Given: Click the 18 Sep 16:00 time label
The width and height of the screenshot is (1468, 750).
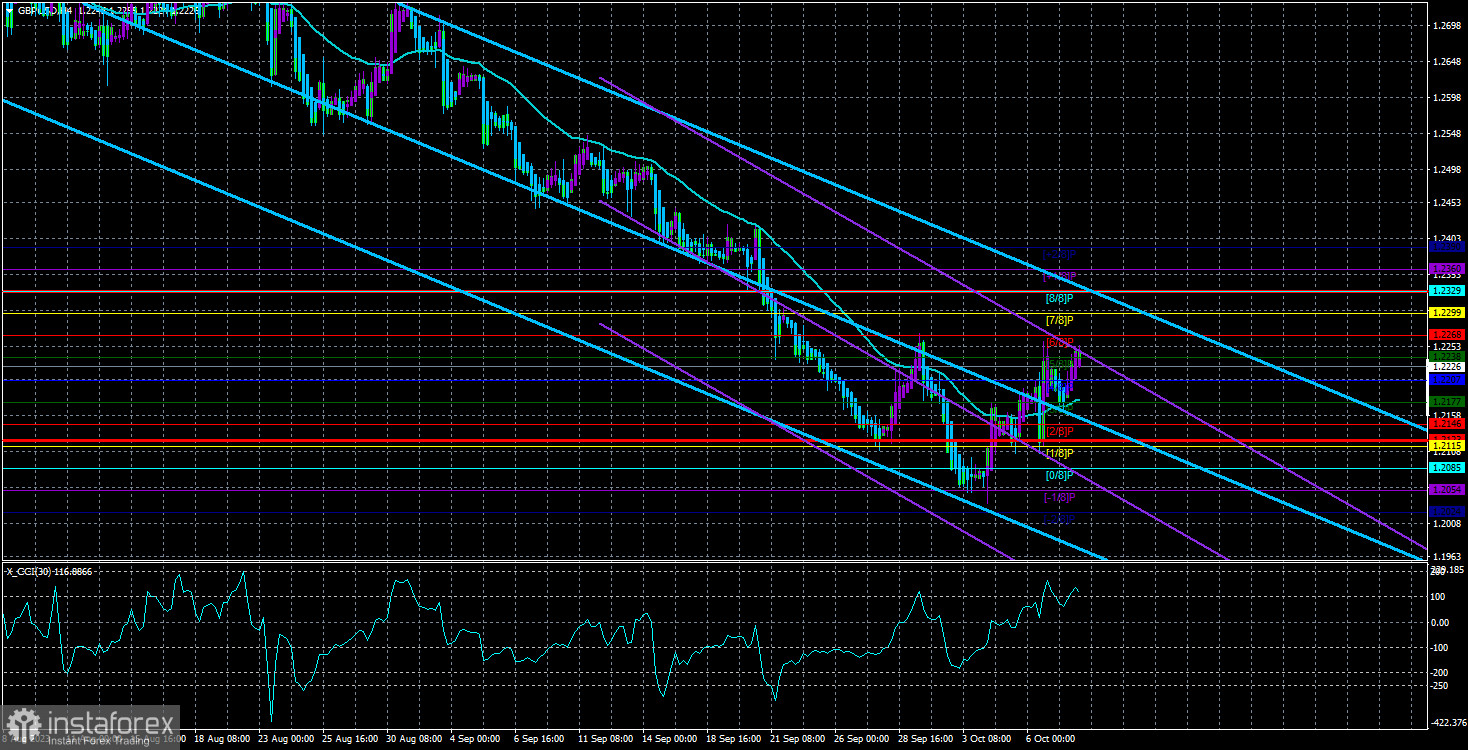Looking at the screenshot, I should click(x=733, y=739).
